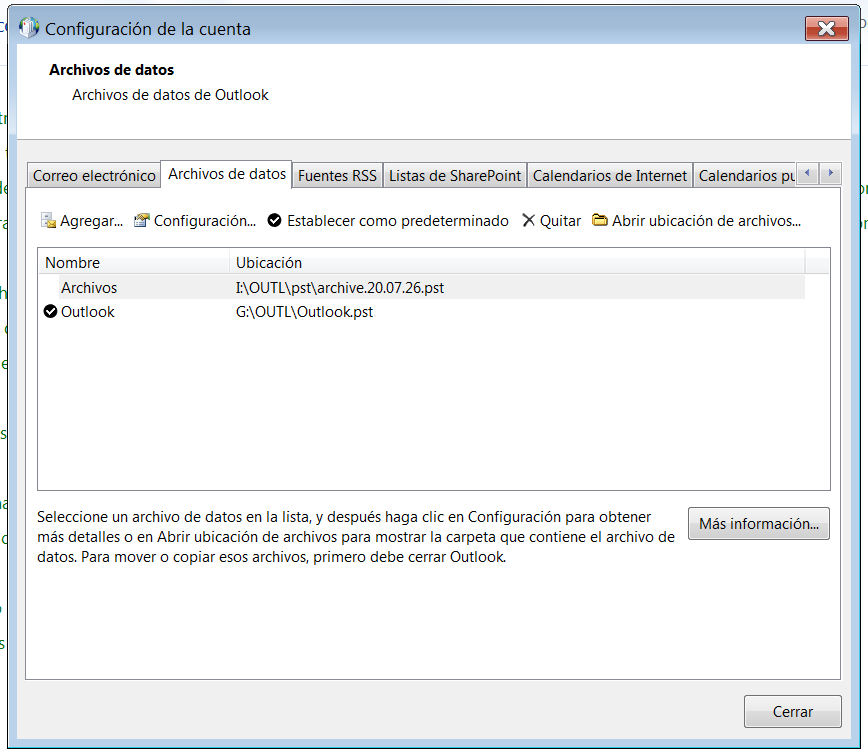Click the Establecer como predeterminado checkmark icon
Image resolution: width=868 pixels, height=756 pixels.
tap(275, 221)
